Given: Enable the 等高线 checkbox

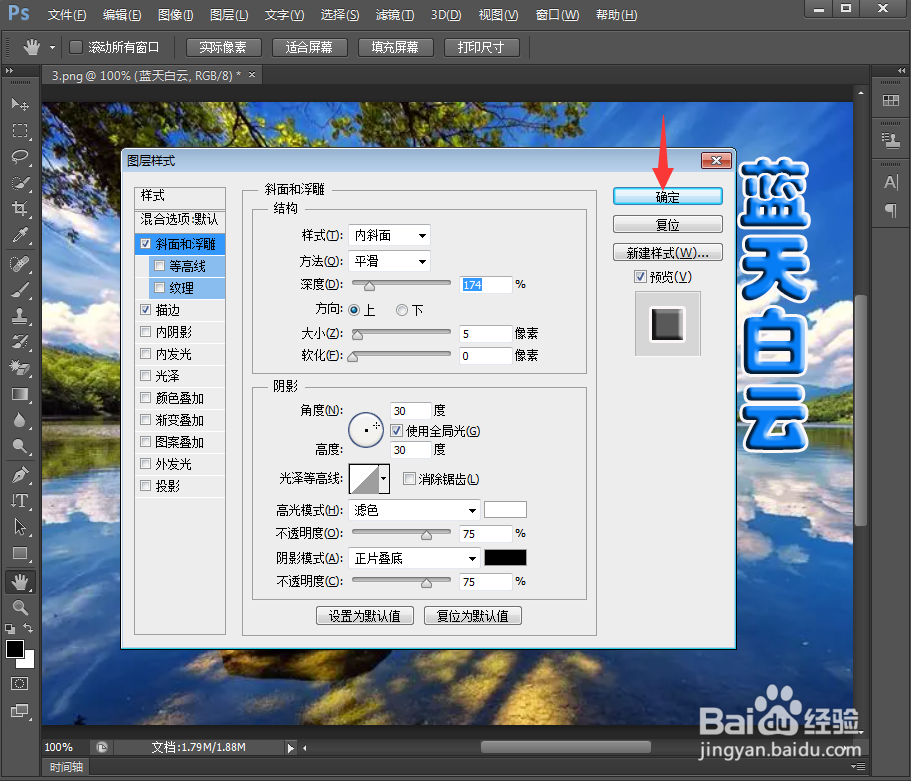Looking at the screenshot, I should tap(159, 266).
